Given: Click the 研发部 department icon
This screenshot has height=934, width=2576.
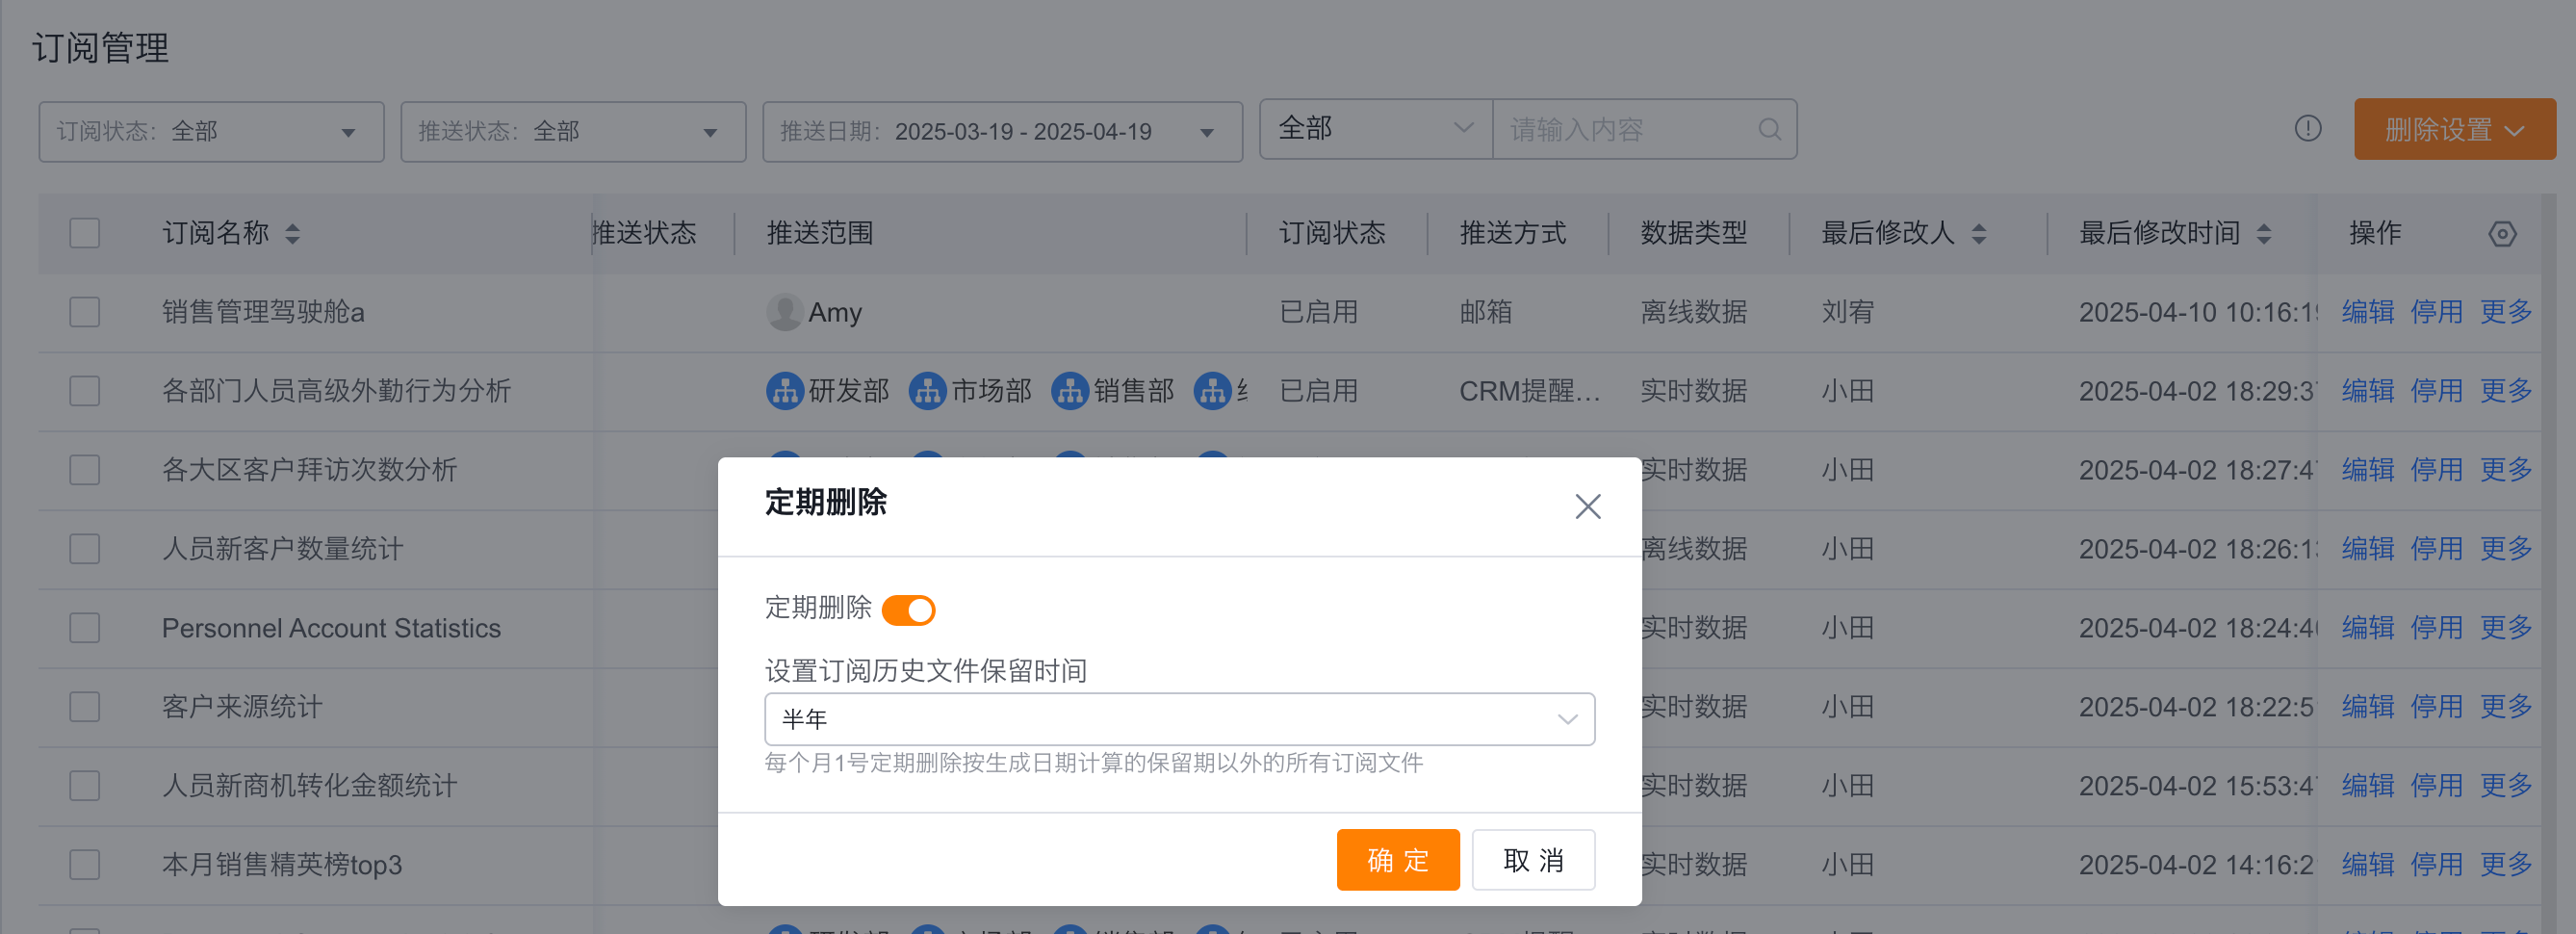Looking at the screenshot, I should click(785, 391).
